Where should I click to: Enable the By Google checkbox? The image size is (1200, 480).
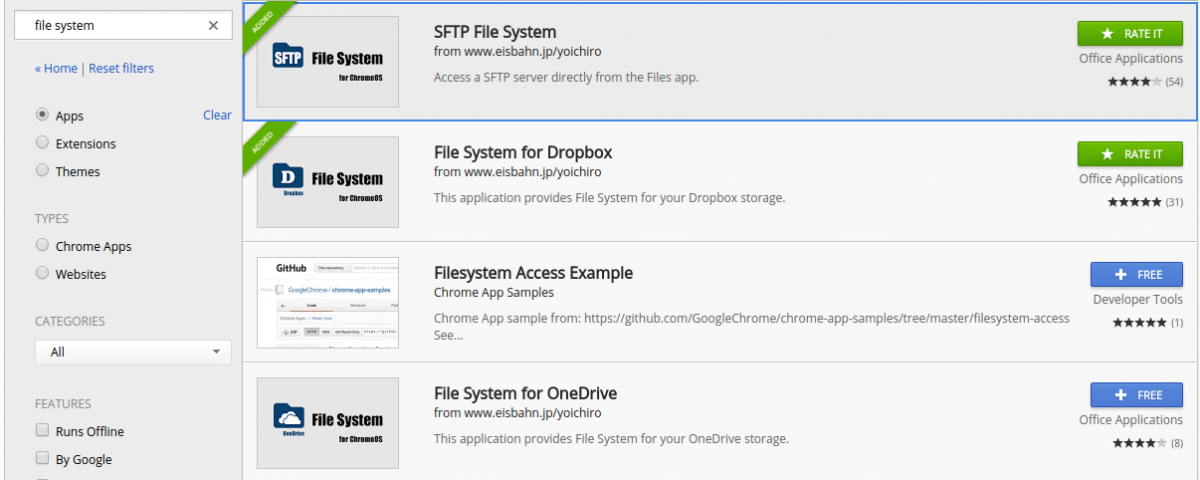click(42, 459)
